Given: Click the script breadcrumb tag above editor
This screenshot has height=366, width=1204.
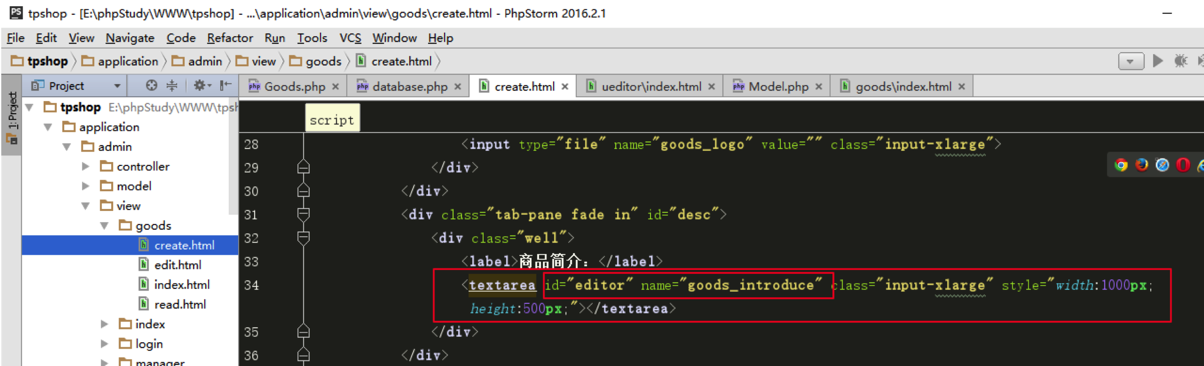Looking at the screenshot, I should [331, 120].
